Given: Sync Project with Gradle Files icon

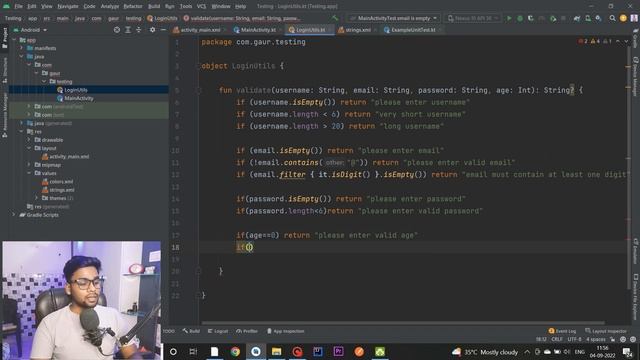Looking at the screenshot, I should tap(577, 18).
